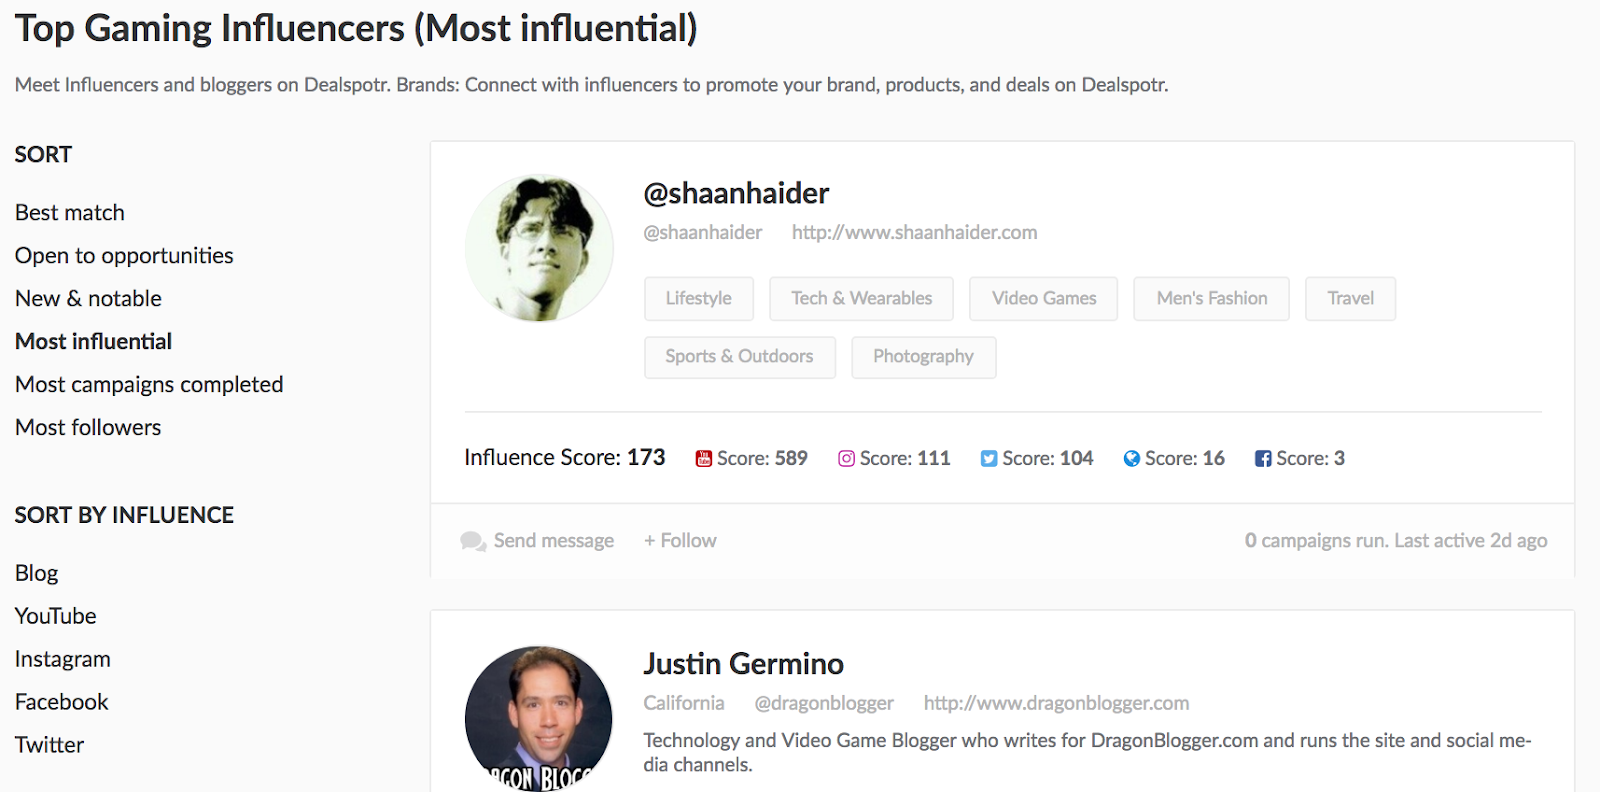Viewport: 1600px width, 792px height.
Task: Choose the Photography category tag
Action: click(923, 357)
